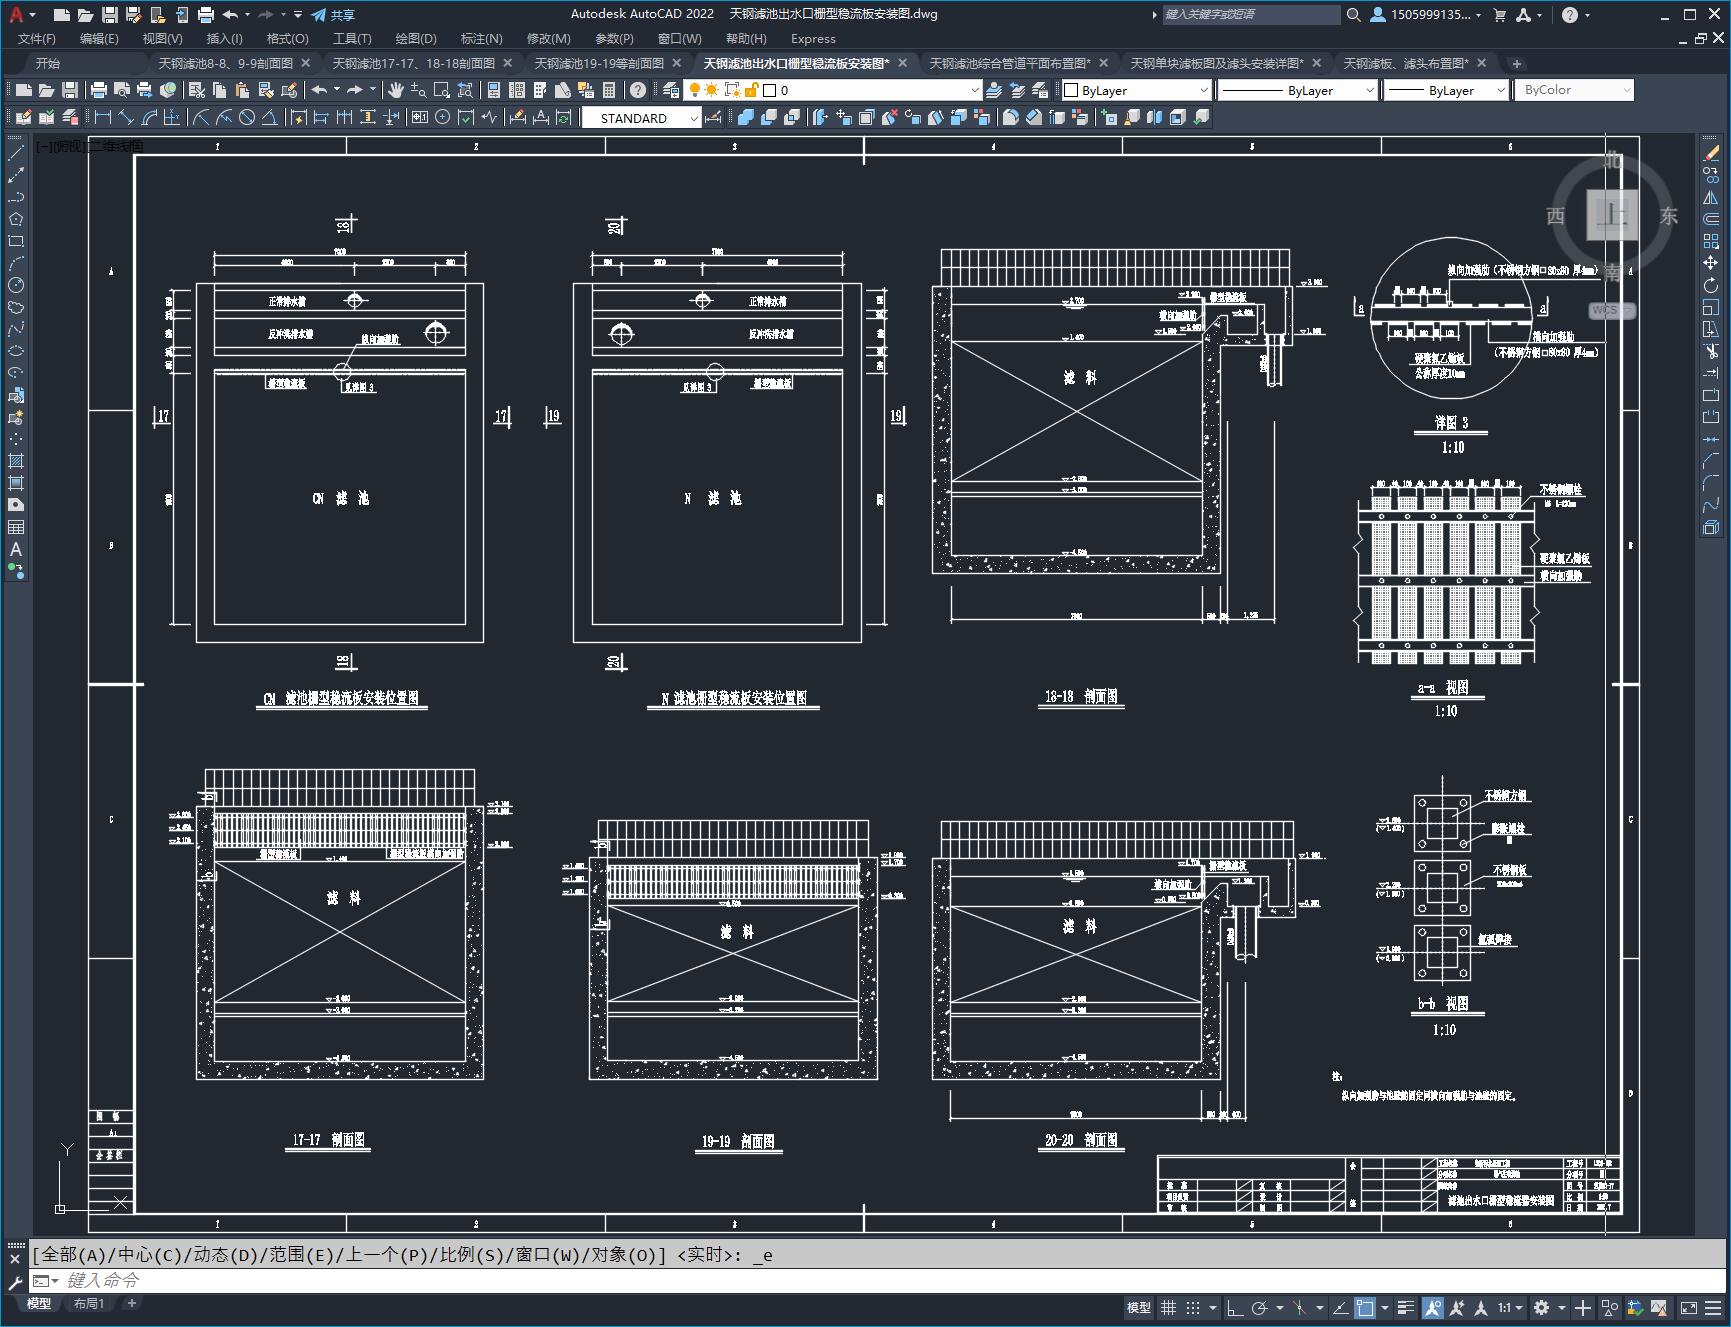Open the 修改(M) menu
This screenshot has width=1731, height=1327.
548,38
